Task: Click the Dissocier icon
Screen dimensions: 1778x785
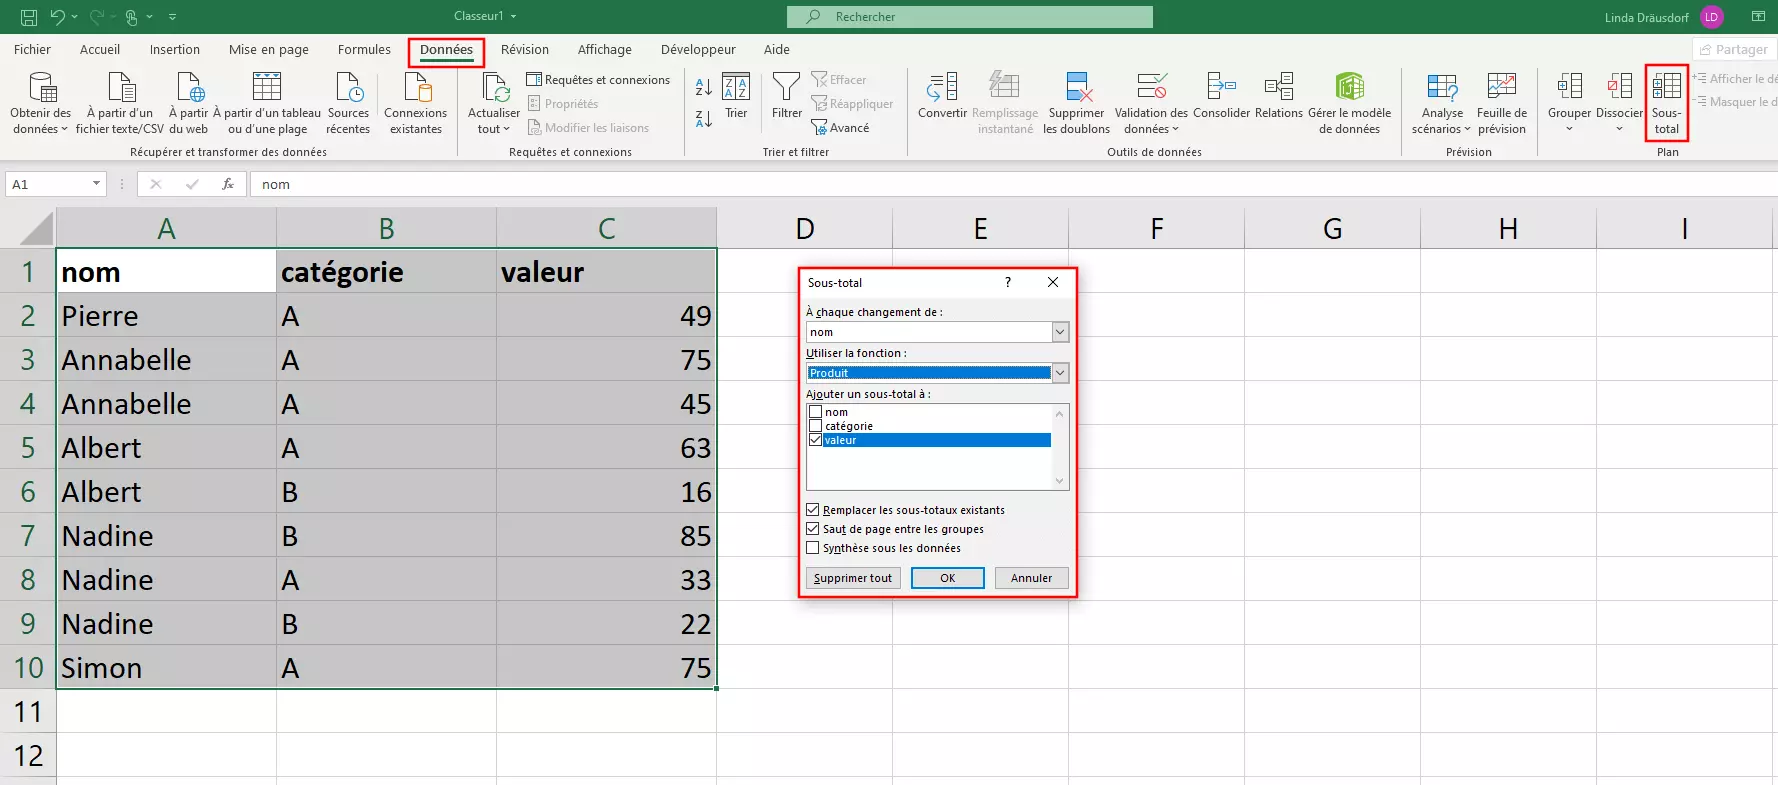Action: pyautogui.click(x=1619, y=87)
